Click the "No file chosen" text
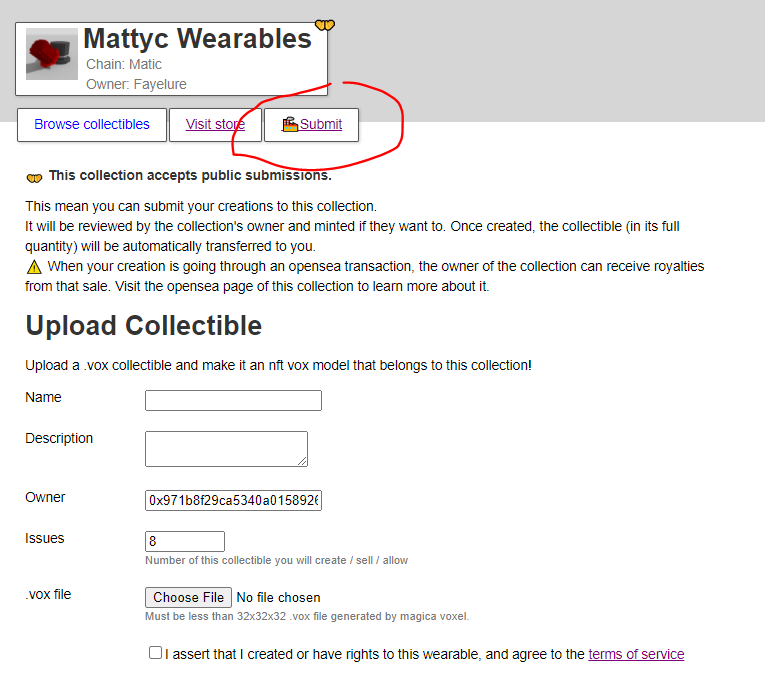The image size is (765, 689). coord(278,598)
